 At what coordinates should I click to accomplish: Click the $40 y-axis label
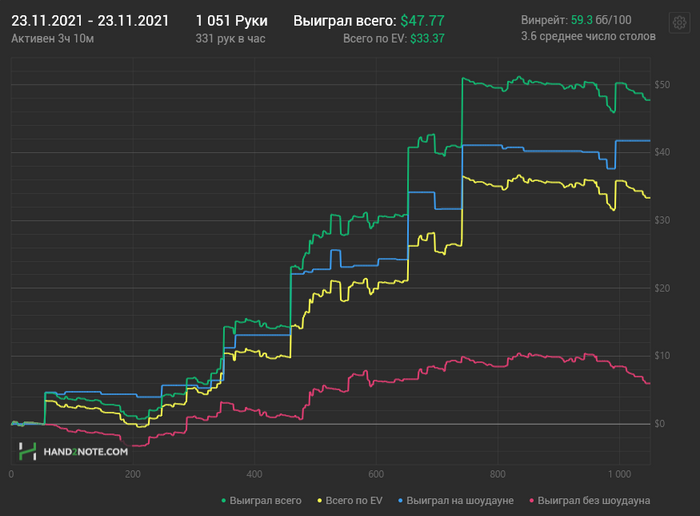pos(662,152)
